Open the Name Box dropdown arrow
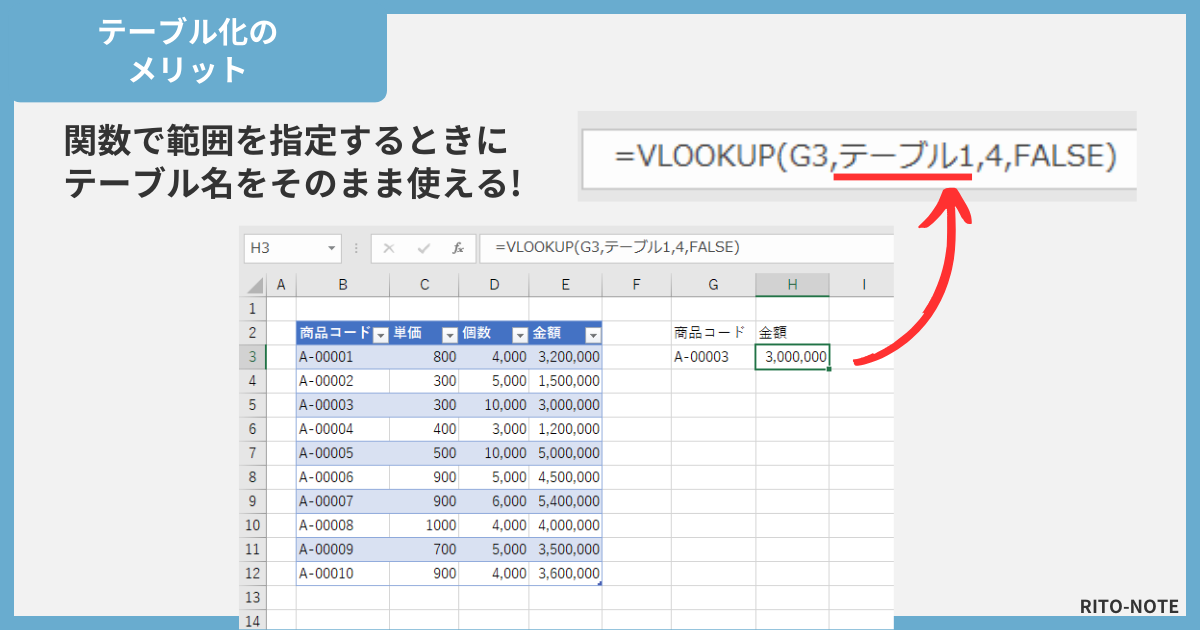 tap(332, 248)
